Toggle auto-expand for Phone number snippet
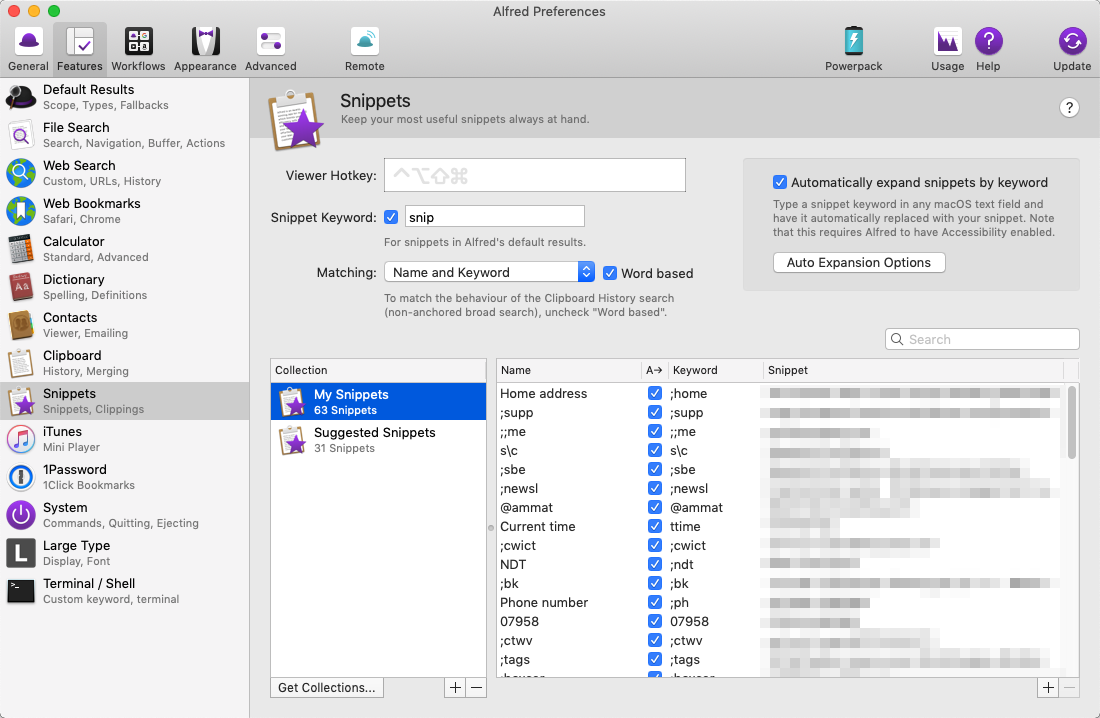Screen dimensions: 1100x718 pyautogui.click(x=655, y=602)
